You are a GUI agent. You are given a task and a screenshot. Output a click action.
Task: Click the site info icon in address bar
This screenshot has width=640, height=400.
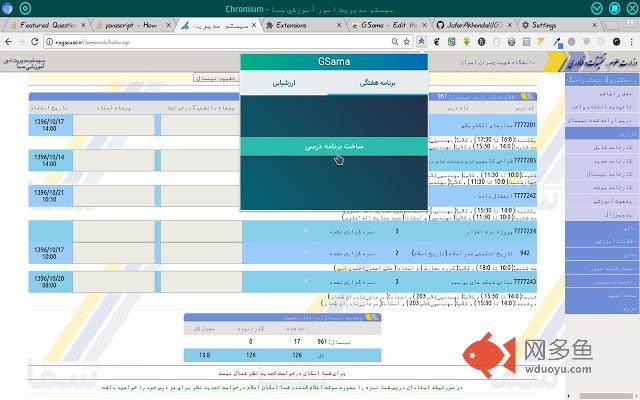pos(49,42)
